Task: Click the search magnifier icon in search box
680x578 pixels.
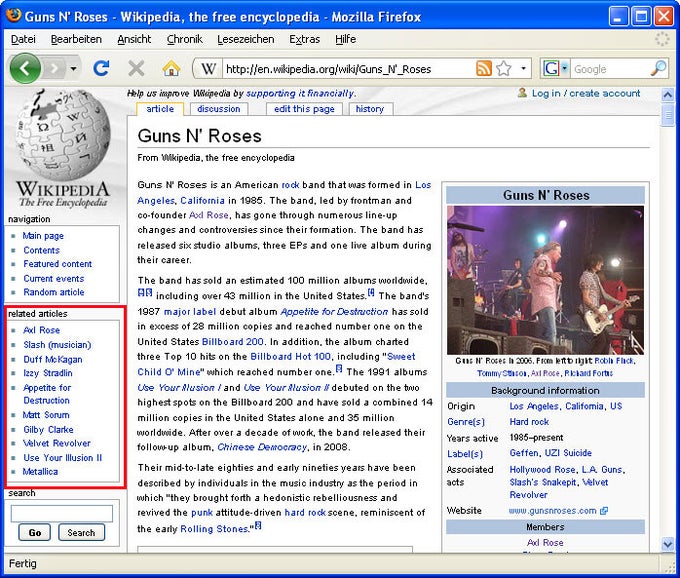Action: (658, 68)
